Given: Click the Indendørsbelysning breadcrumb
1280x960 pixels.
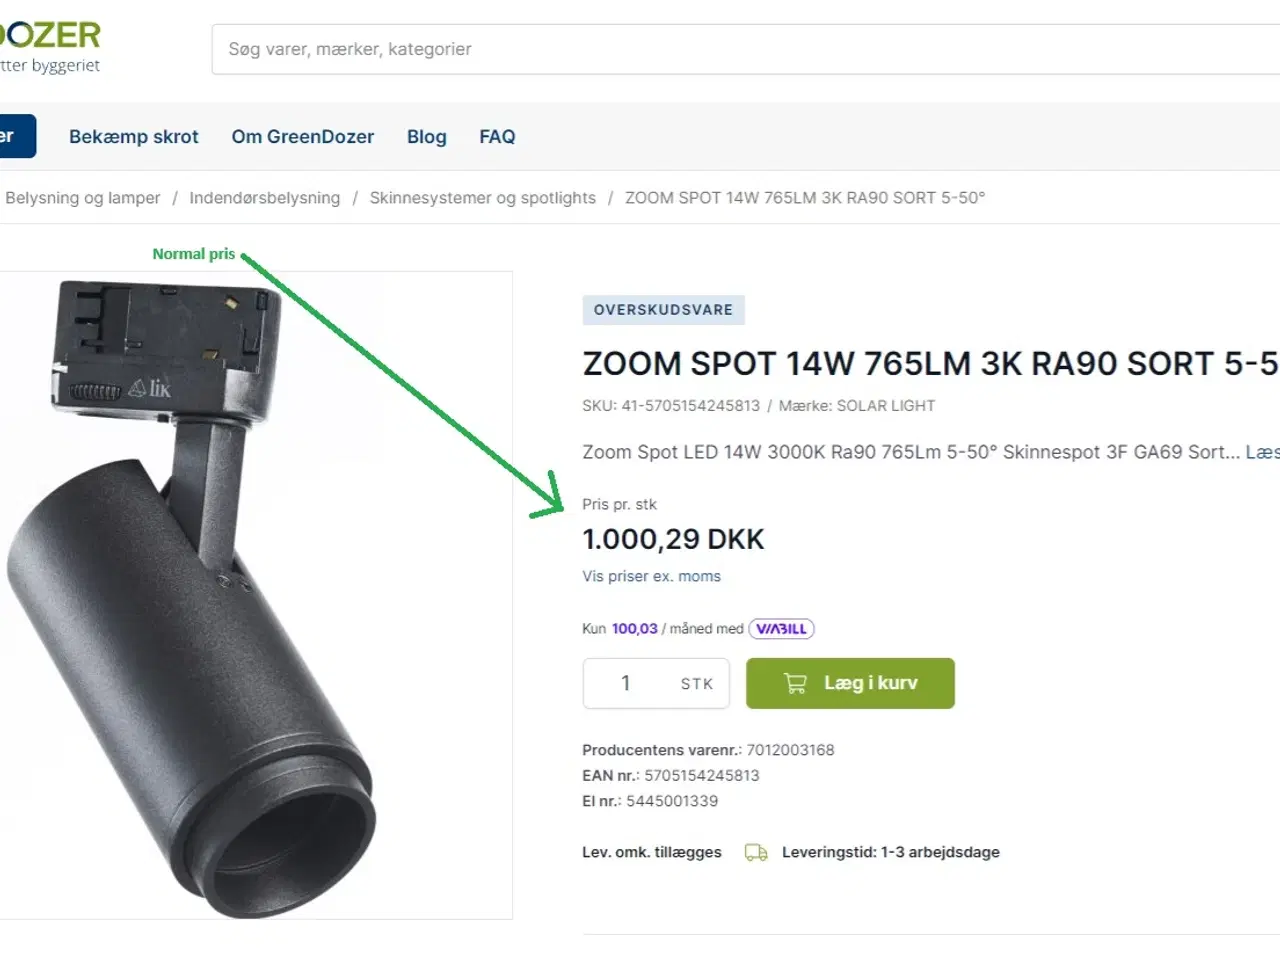Looking at the screenshot, I should 264,197.
